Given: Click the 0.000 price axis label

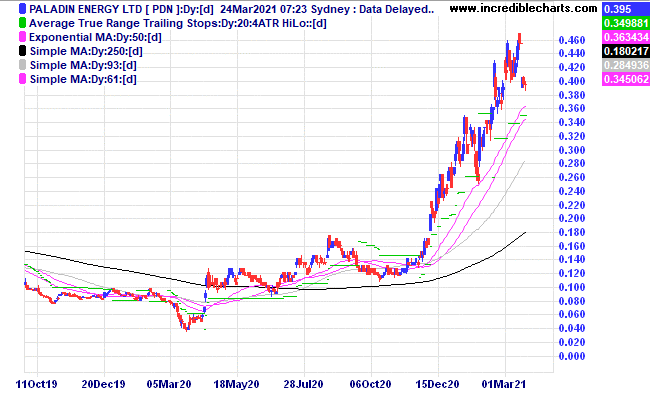Looking at the screenshot, I should pyautogui.click(x=572, y=356).
